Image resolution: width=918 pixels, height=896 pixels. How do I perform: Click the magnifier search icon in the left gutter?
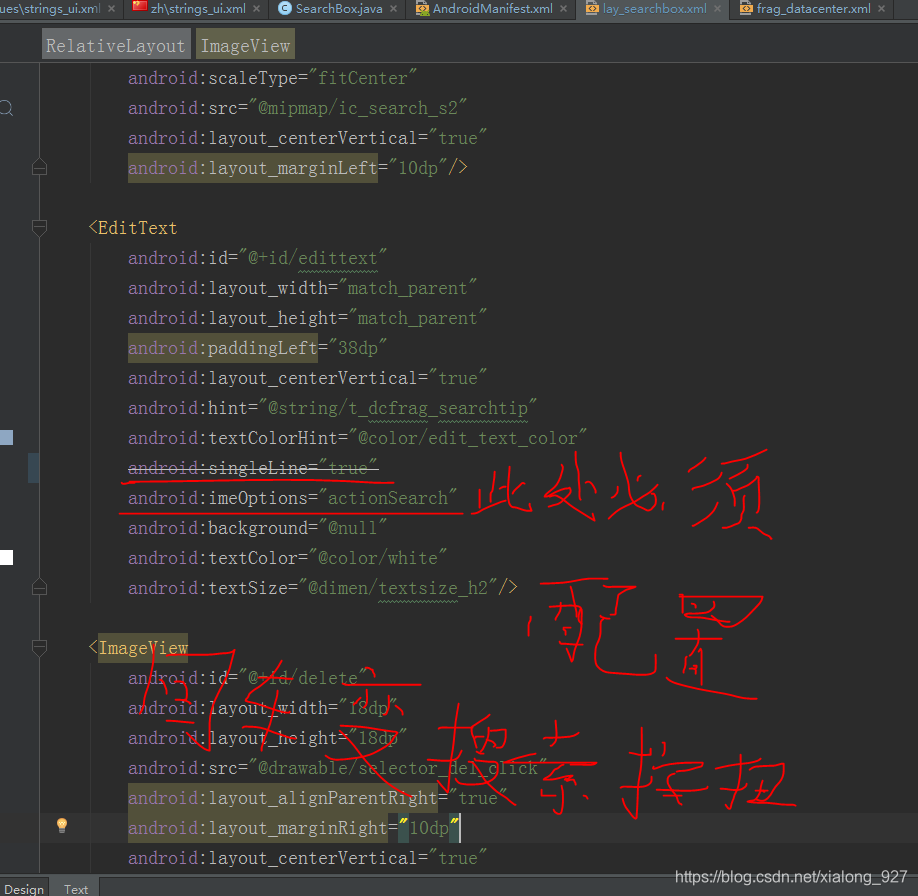pos(6,107)
